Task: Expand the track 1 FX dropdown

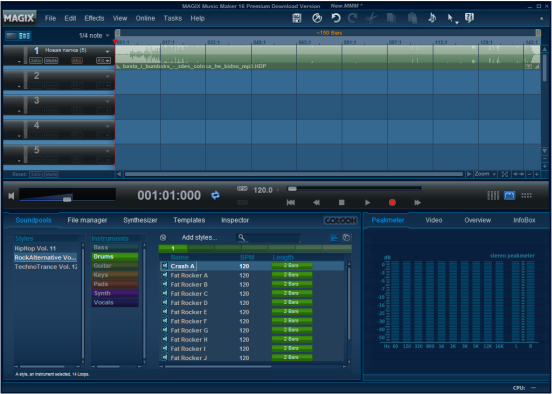Action: pyautogui.click(x=104, y=61)
